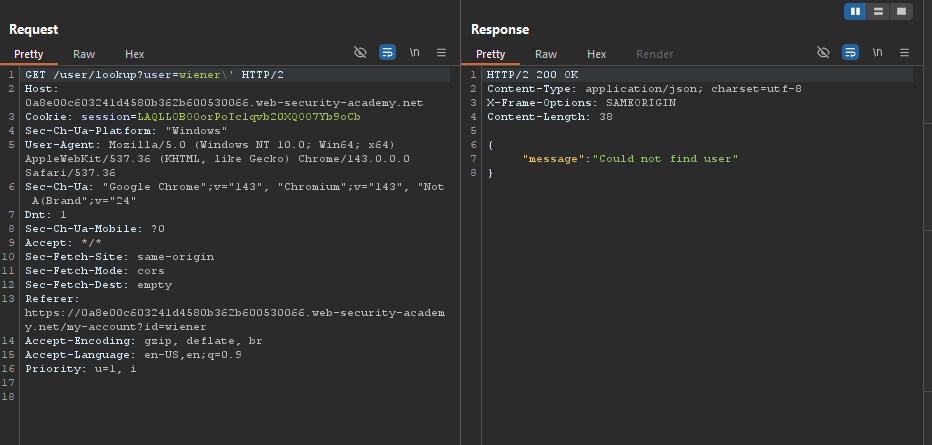
Task: Click the Request panel title
Action: coord(34,29)
